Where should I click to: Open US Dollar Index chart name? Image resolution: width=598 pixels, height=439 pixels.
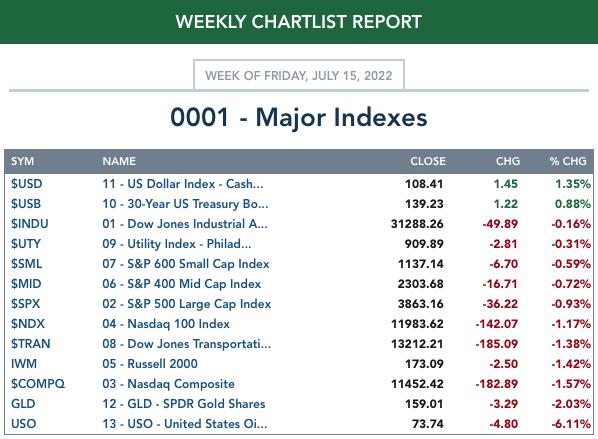(183, 184)
